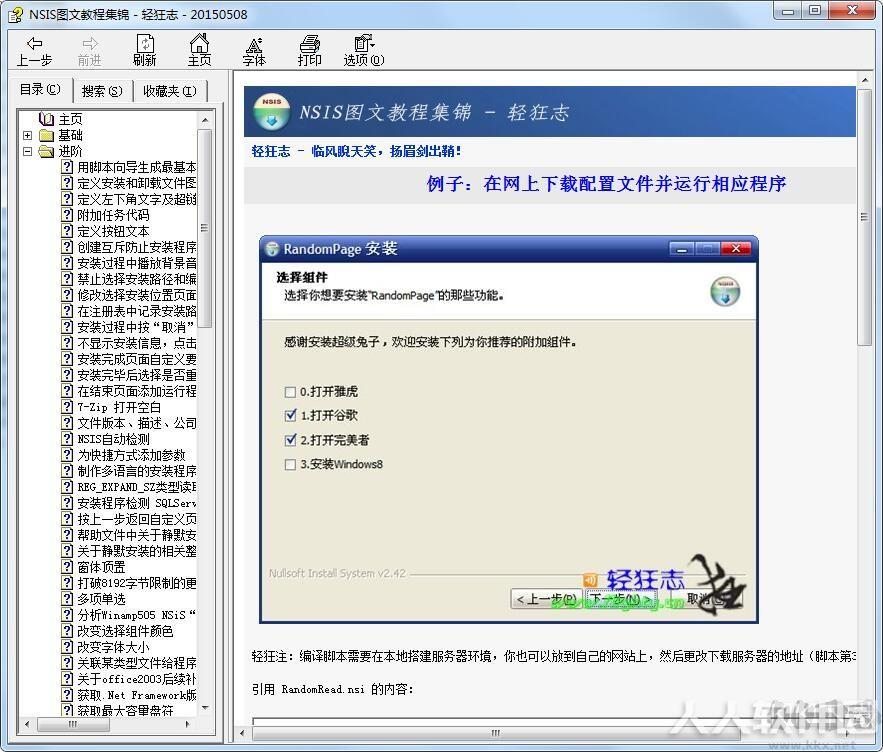
Task: Click page icon beside 改变字体大小
Action: coord(68,647)
